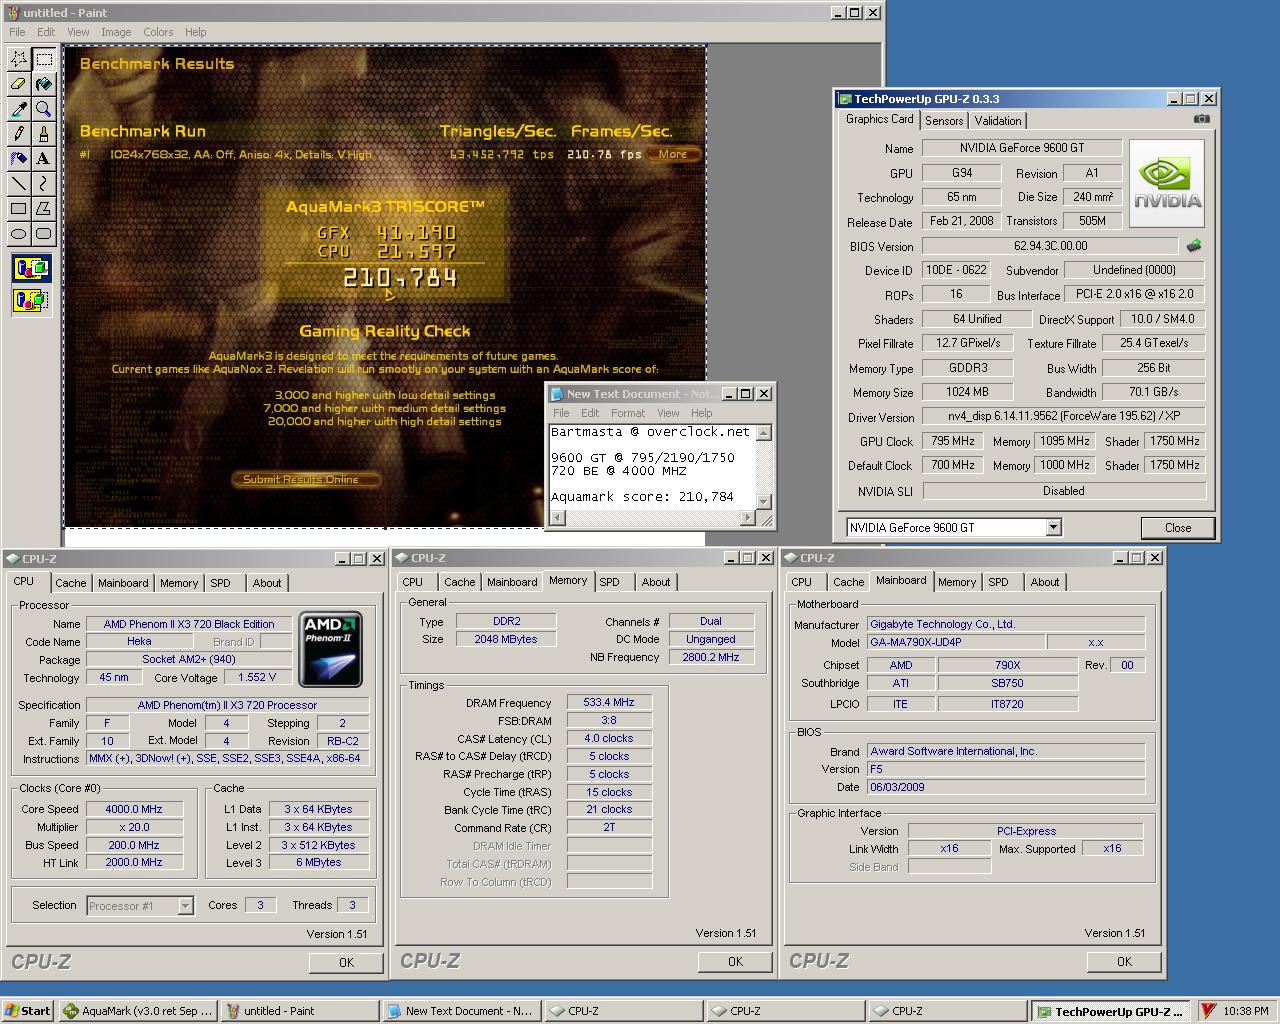
Task: Click Submit Results Online in AquaMark
Action: coord(306,479)
